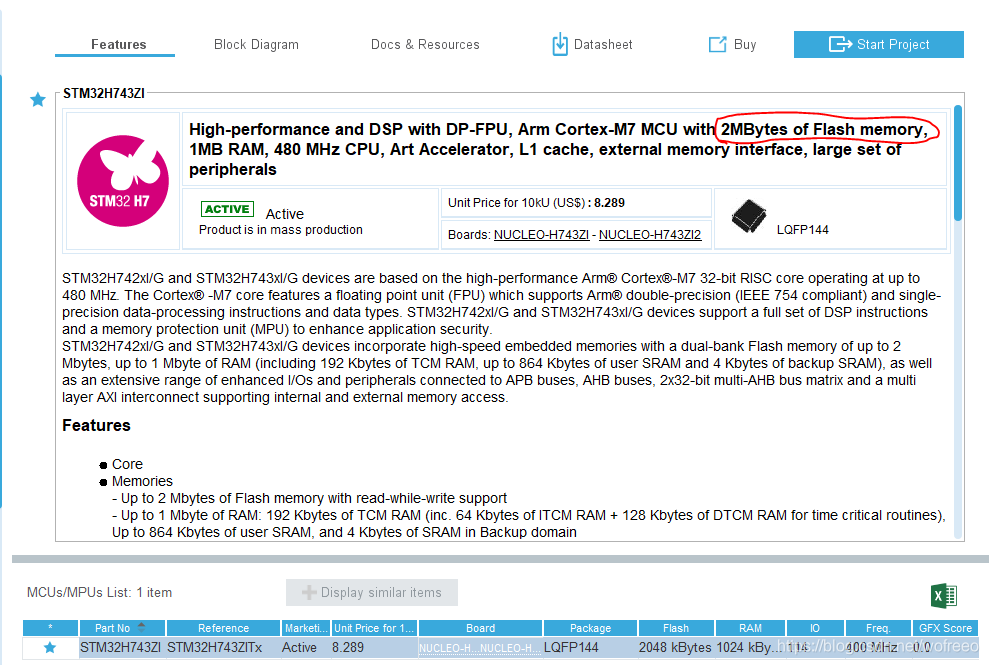Screen dimensions: 989x665
Task: Click the description panel vertical scrollbar
Action: [x=958, y=163]
